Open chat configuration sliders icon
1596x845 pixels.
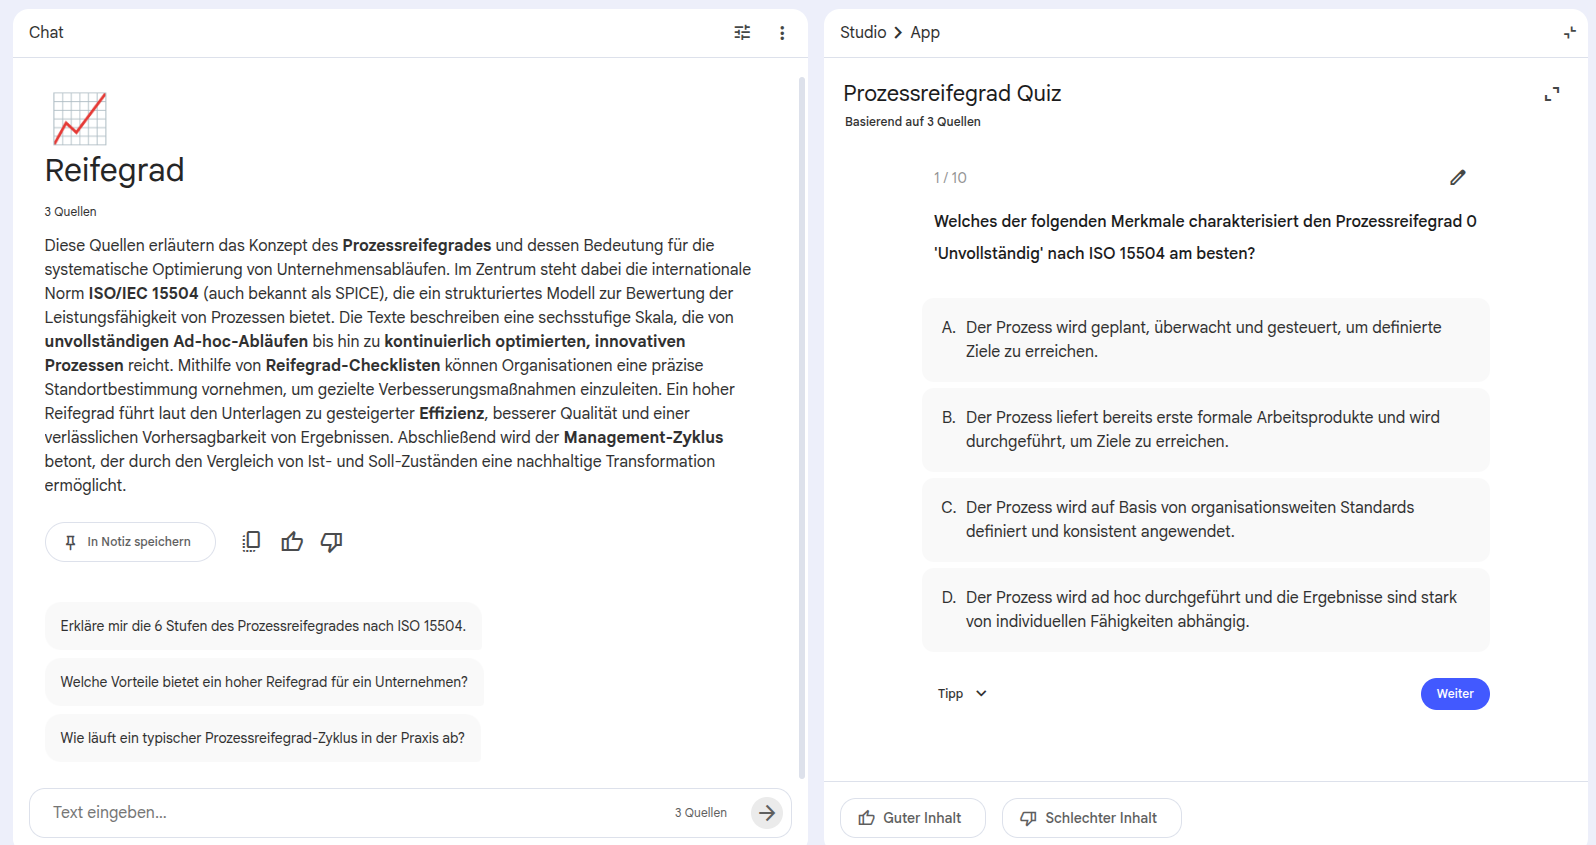tap(742, 33)
